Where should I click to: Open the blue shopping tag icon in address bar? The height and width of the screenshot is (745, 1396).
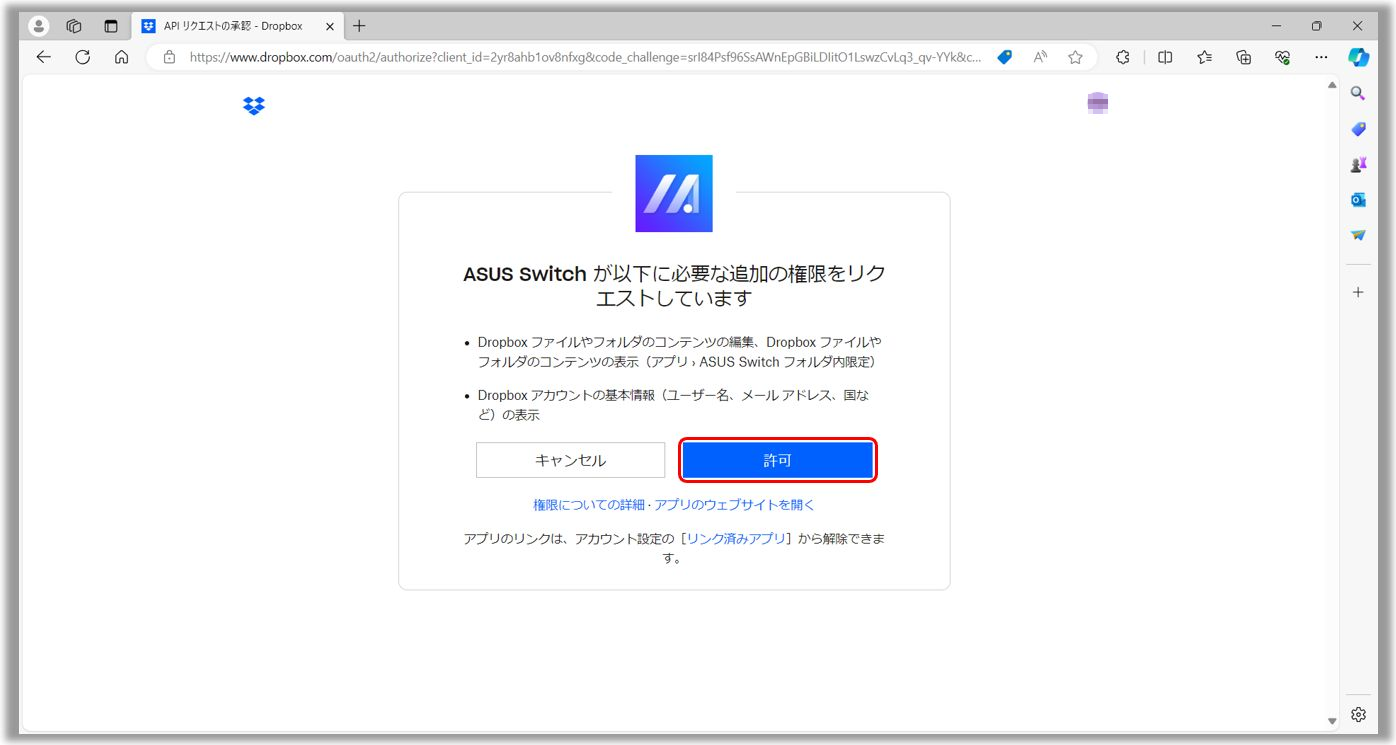tap(1005, 57)
